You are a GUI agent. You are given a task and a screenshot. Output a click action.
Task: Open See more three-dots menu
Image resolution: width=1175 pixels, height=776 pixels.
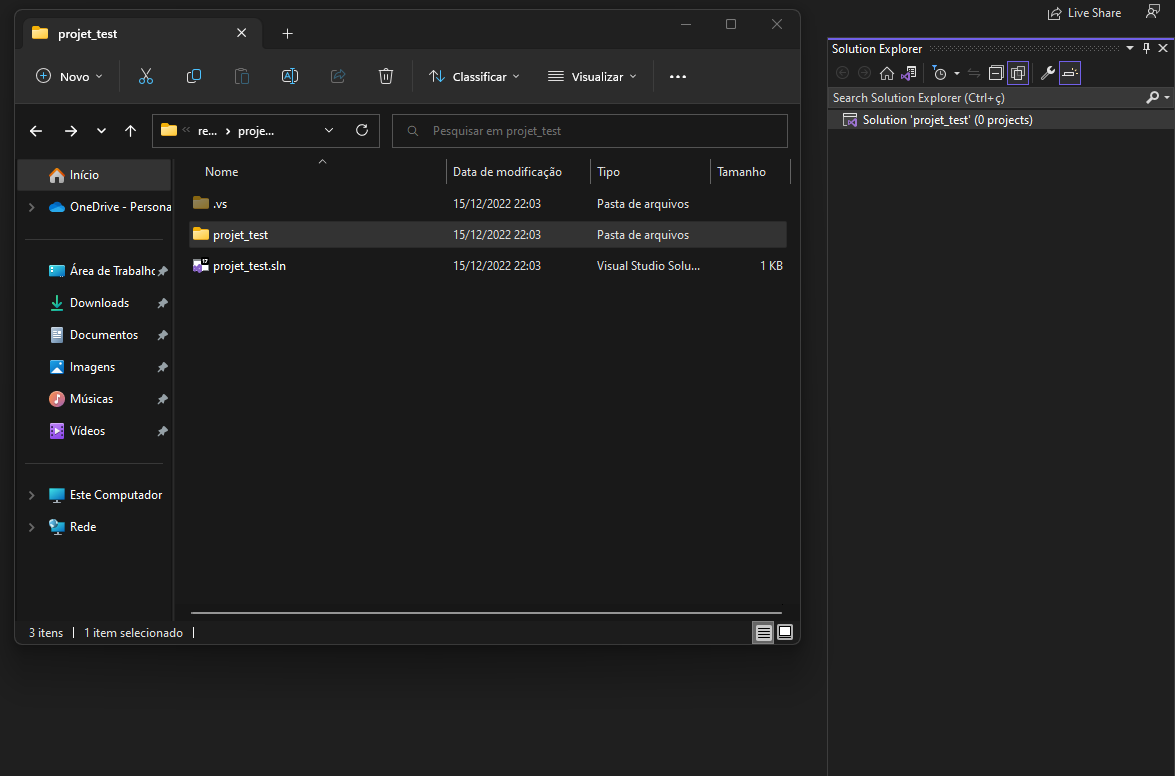coord(677,76)
